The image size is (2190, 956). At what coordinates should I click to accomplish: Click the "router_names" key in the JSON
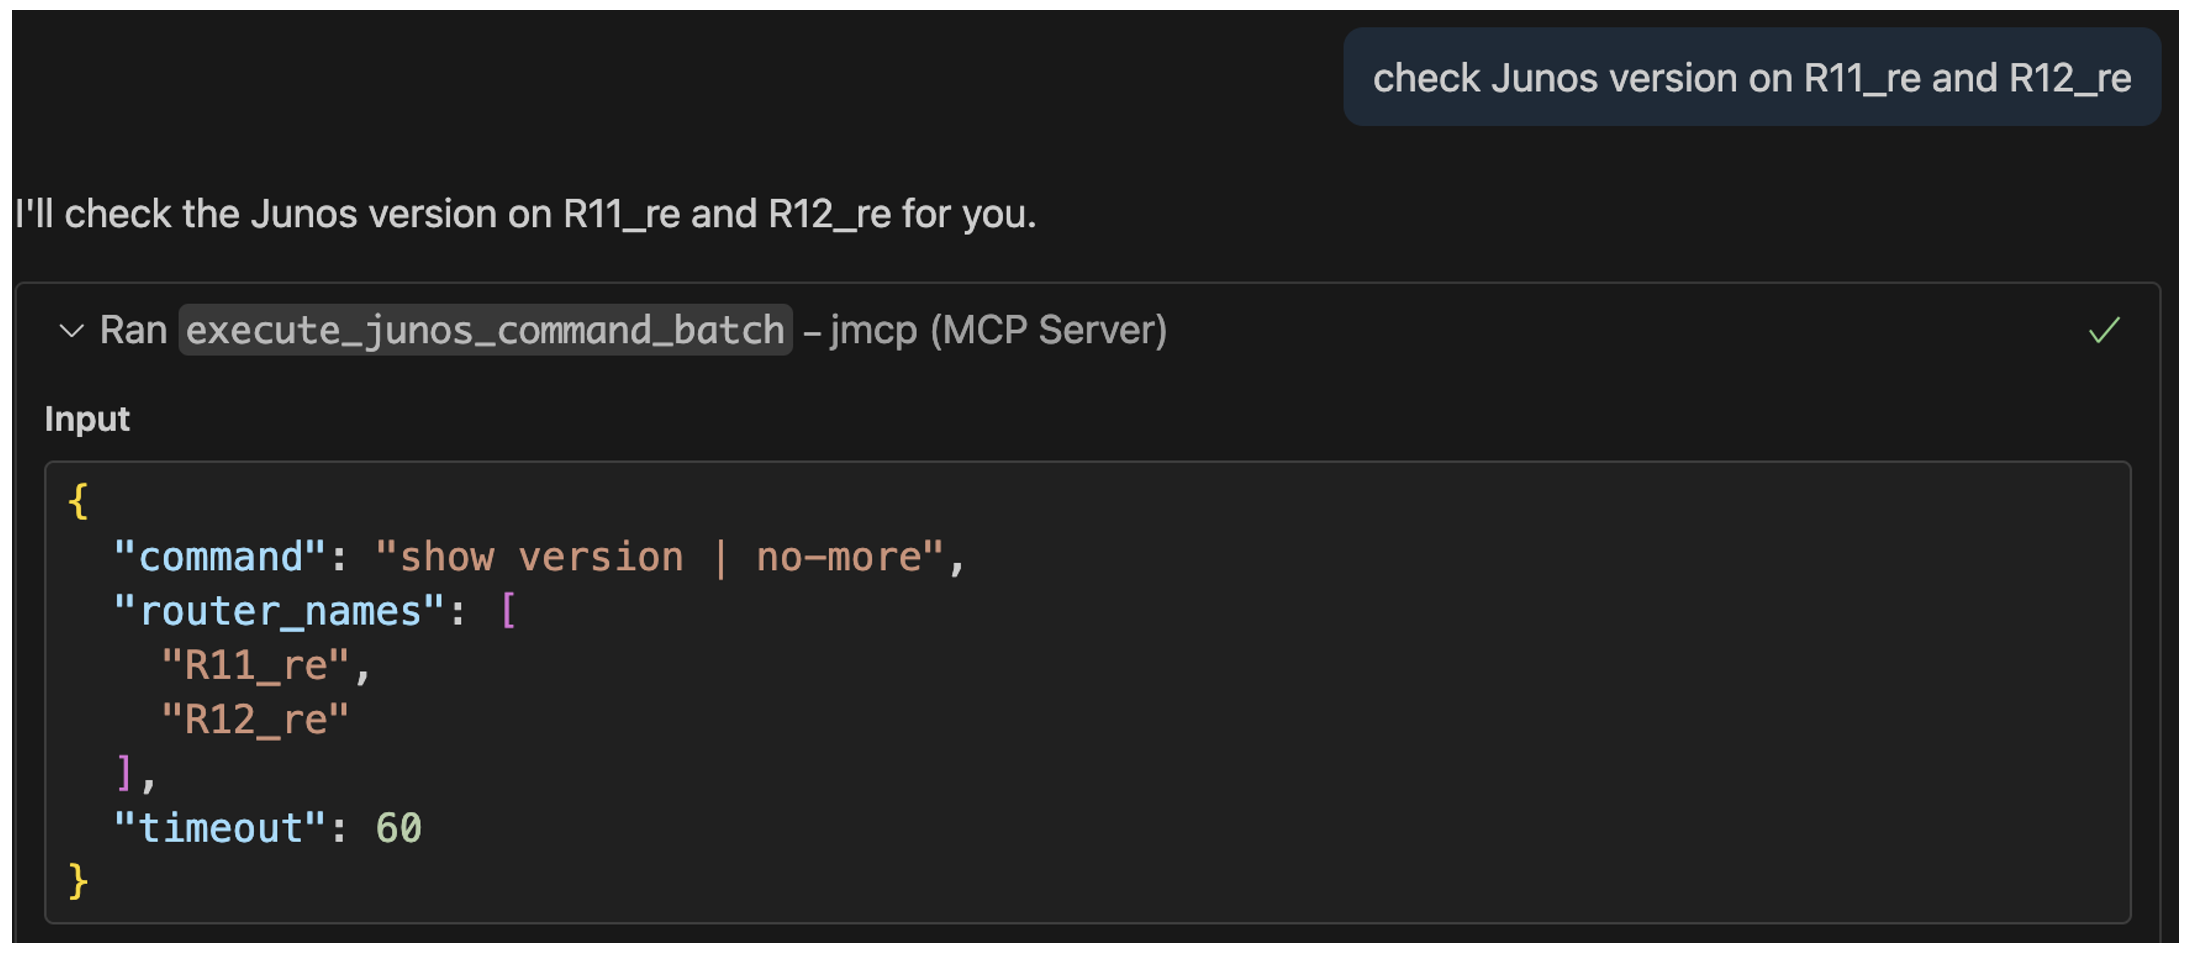279,611
